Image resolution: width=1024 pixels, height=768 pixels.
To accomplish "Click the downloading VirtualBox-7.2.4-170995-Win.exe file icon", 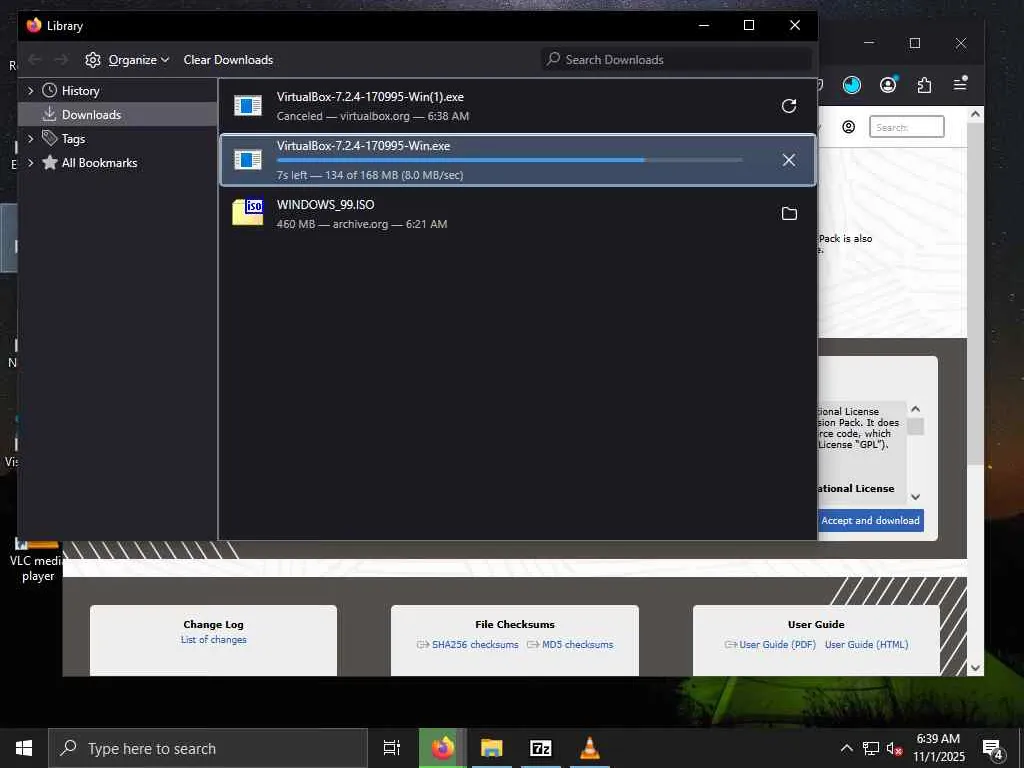I will pos(248,159).
